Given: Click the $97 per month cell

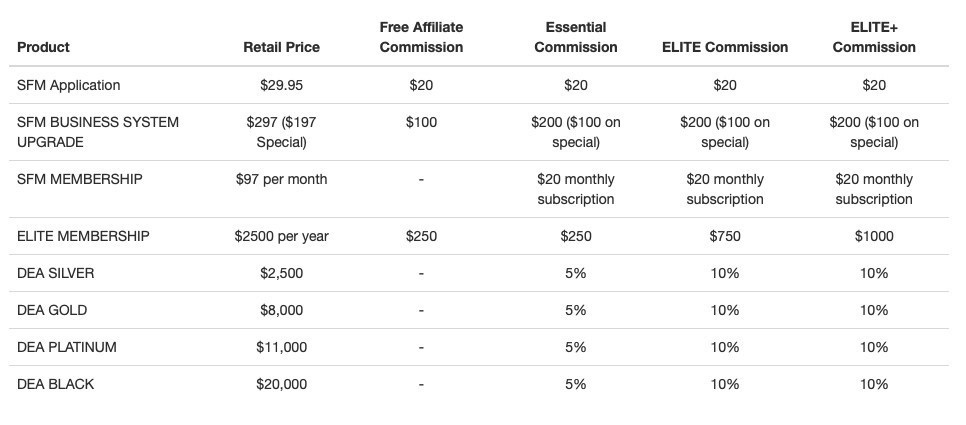Looking at the screenshot, I should pyautogui.click(x=282, y=179).
